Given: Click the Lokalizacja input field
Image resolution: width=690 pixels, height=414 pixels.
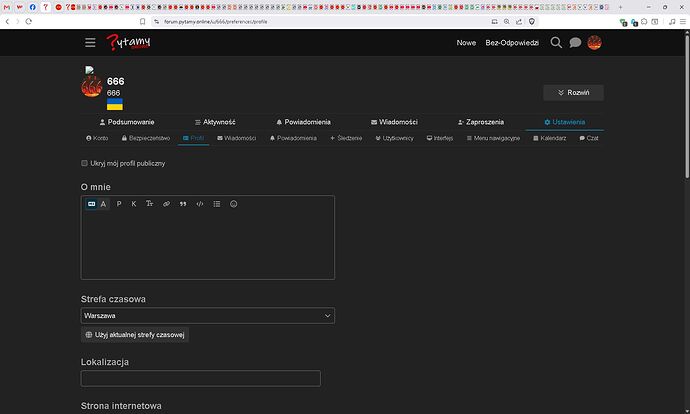Looking at the screenshot, I should click(x=201, y=378).
